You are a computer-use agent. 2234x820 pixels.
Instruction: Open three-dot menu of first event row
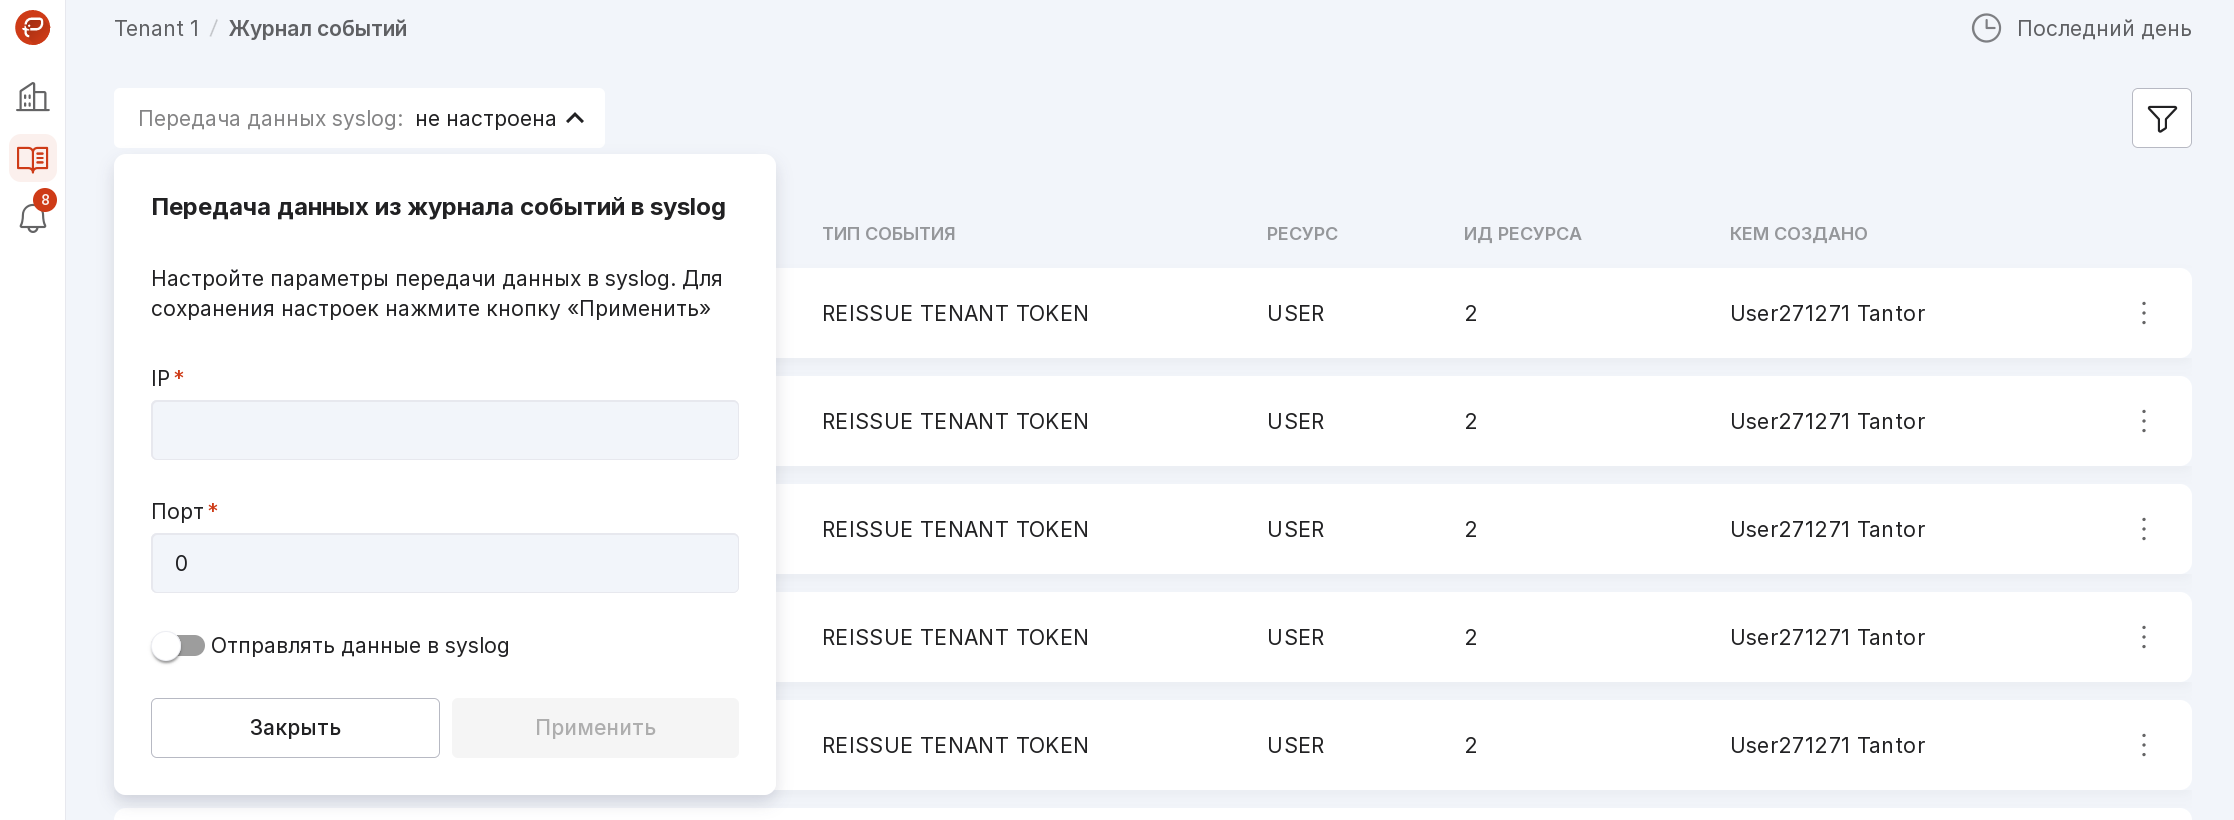[2143, 313]
